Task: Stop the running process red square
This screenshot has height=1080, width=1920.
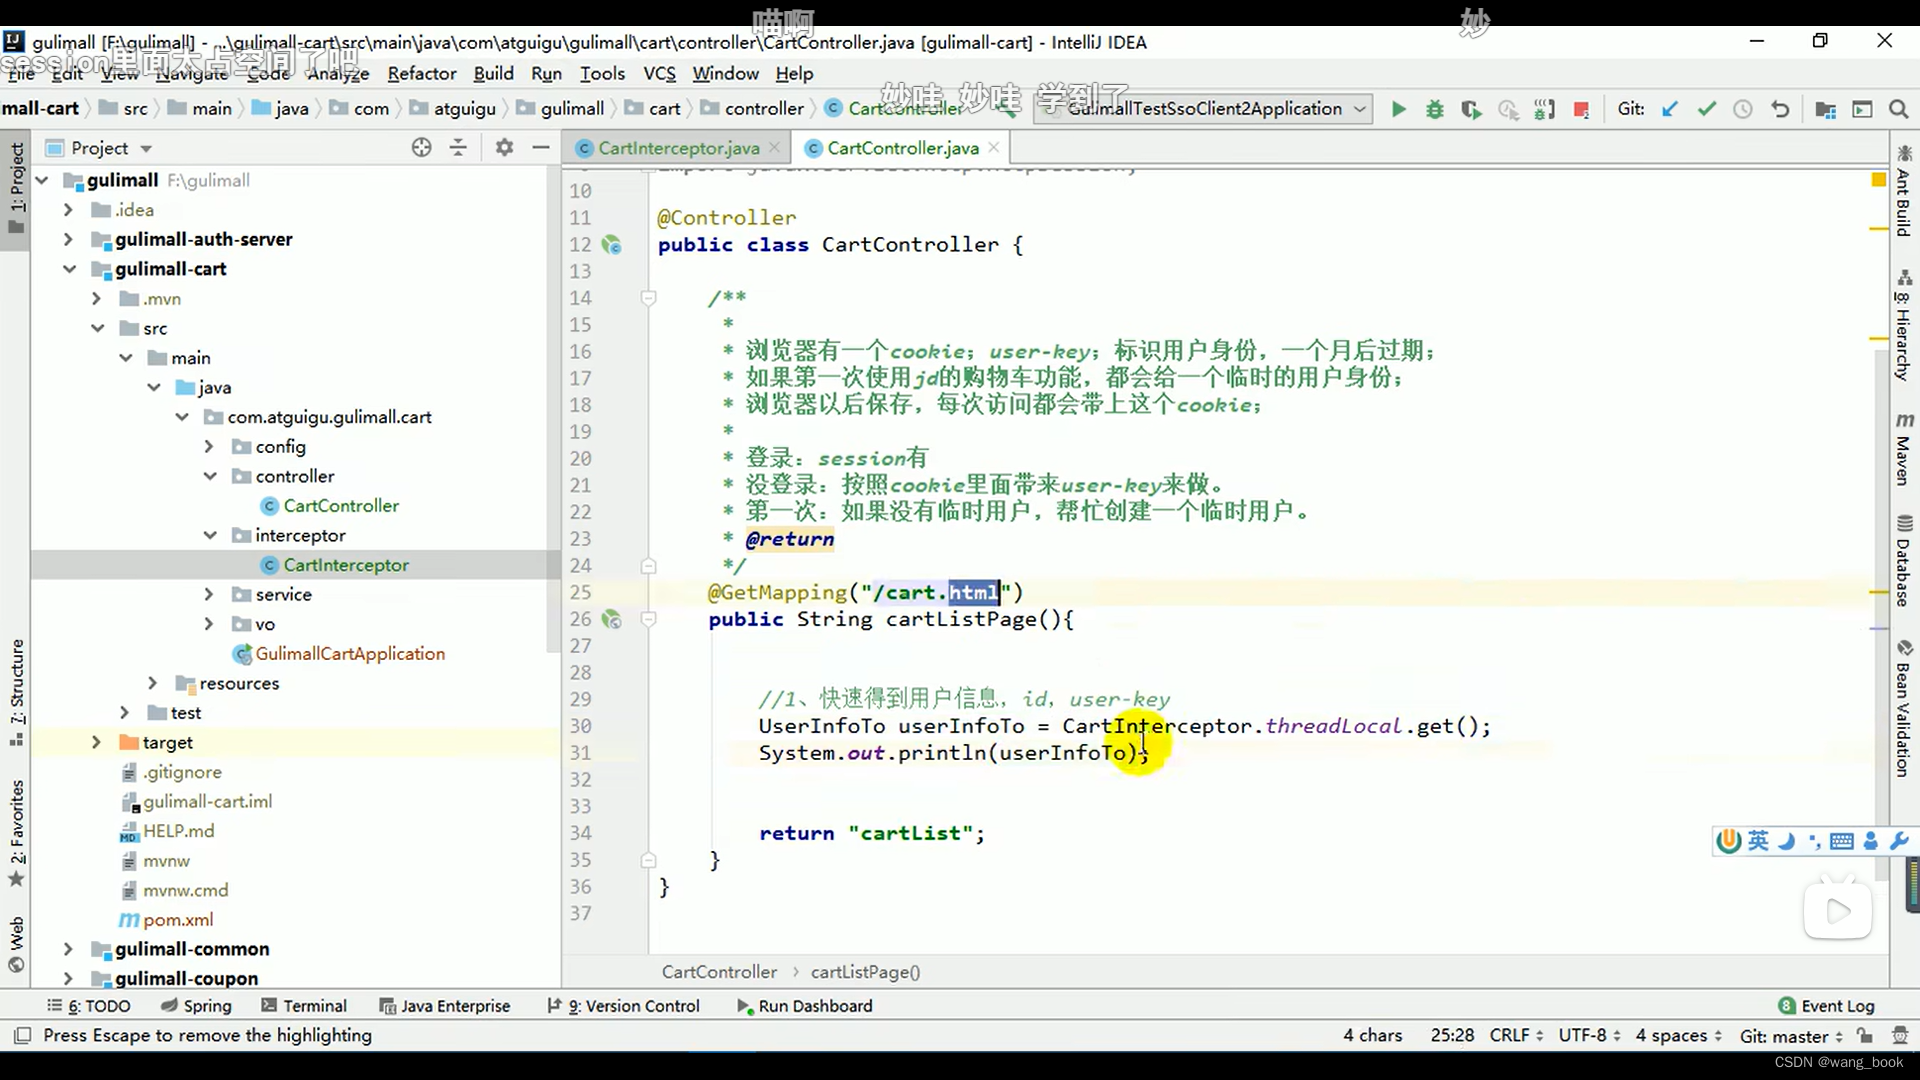Action: pos(1581,109)
